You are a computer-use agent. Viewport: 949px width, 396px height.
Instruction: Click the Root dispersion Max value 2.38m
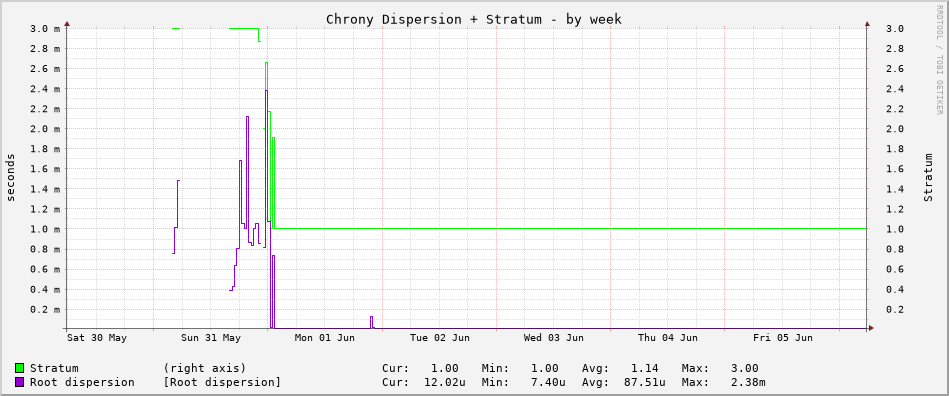pyautogui.click(x=748, y=383)
